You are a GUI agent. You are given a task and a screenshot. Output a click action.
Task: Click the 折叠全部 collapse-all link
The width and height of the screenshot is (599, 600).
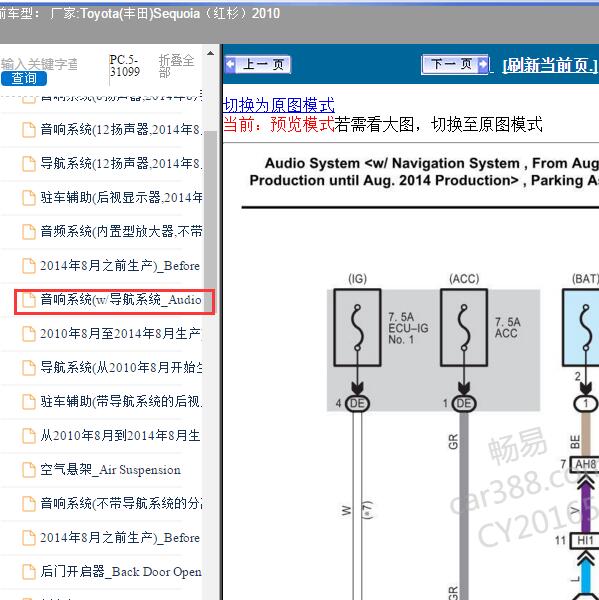tap(176, 66)
